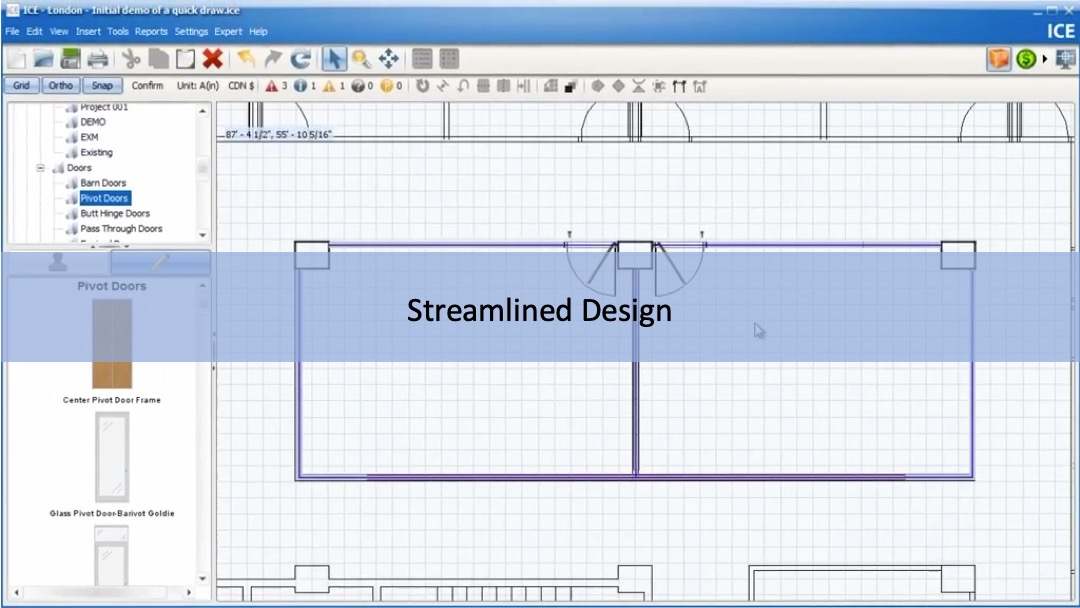This screenshot has height=608, width=1080.
Task: Click the New file icon
Action: pyautogui.click(x=17, y=59)
